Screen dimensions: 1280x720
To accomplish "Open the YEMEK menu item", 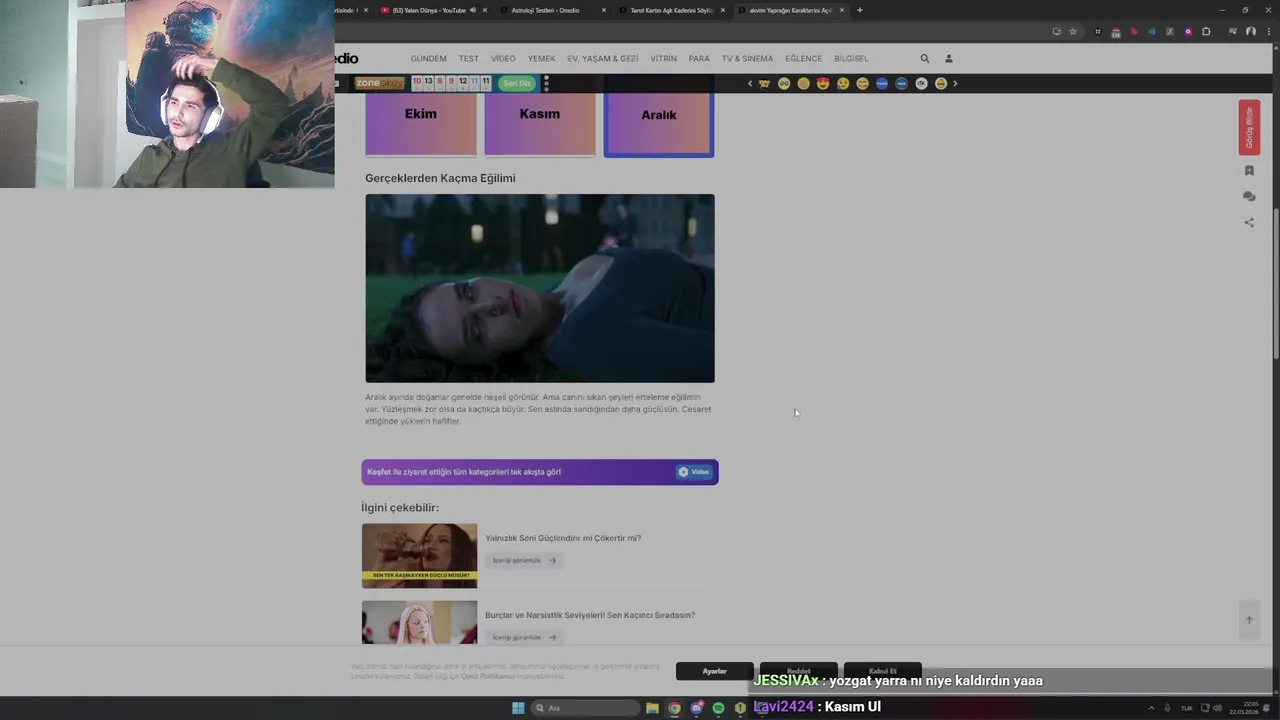I will click(541, 59).
